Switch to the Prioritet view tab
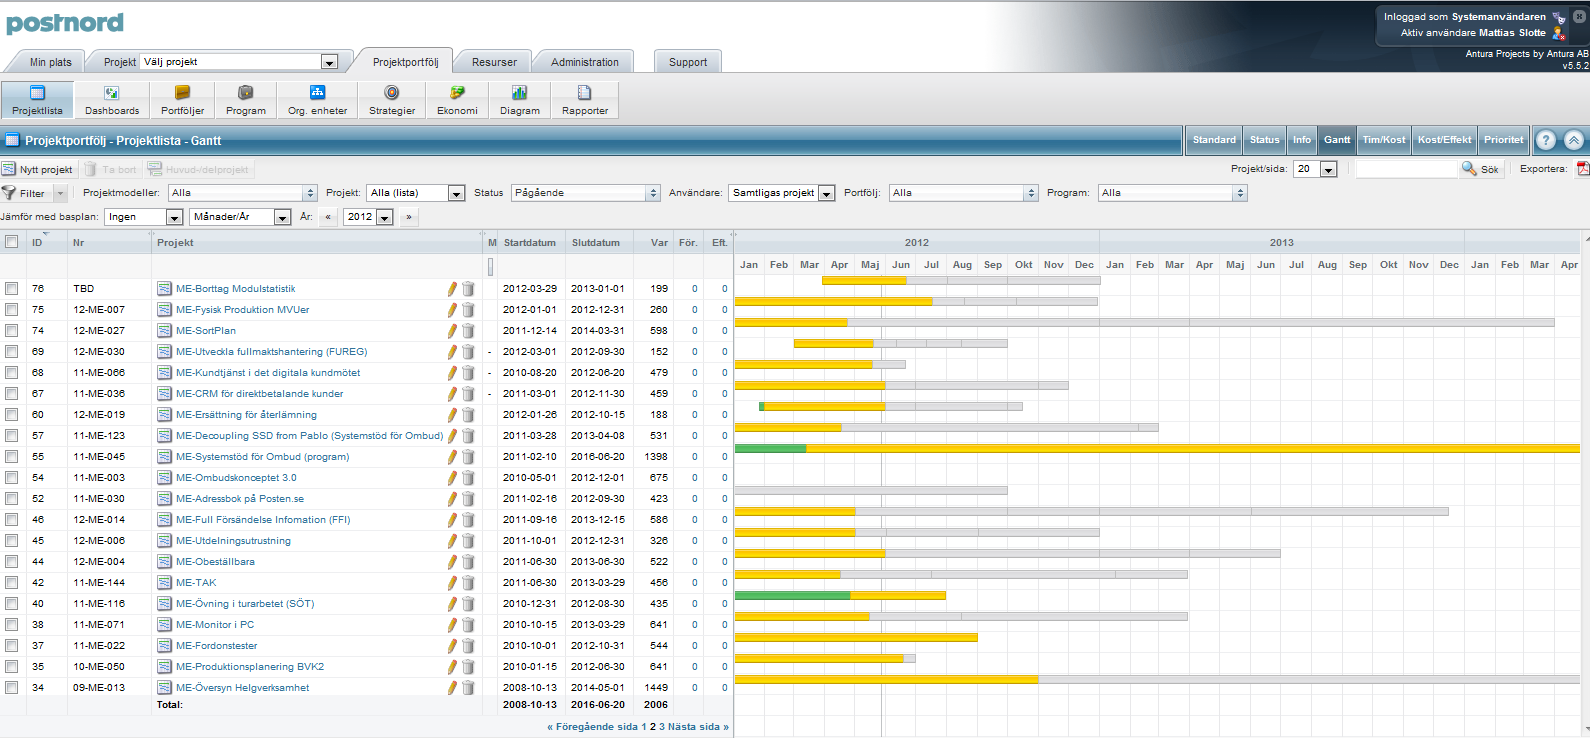Viewport: 1590px width, 738px height. pos(1503,140)
